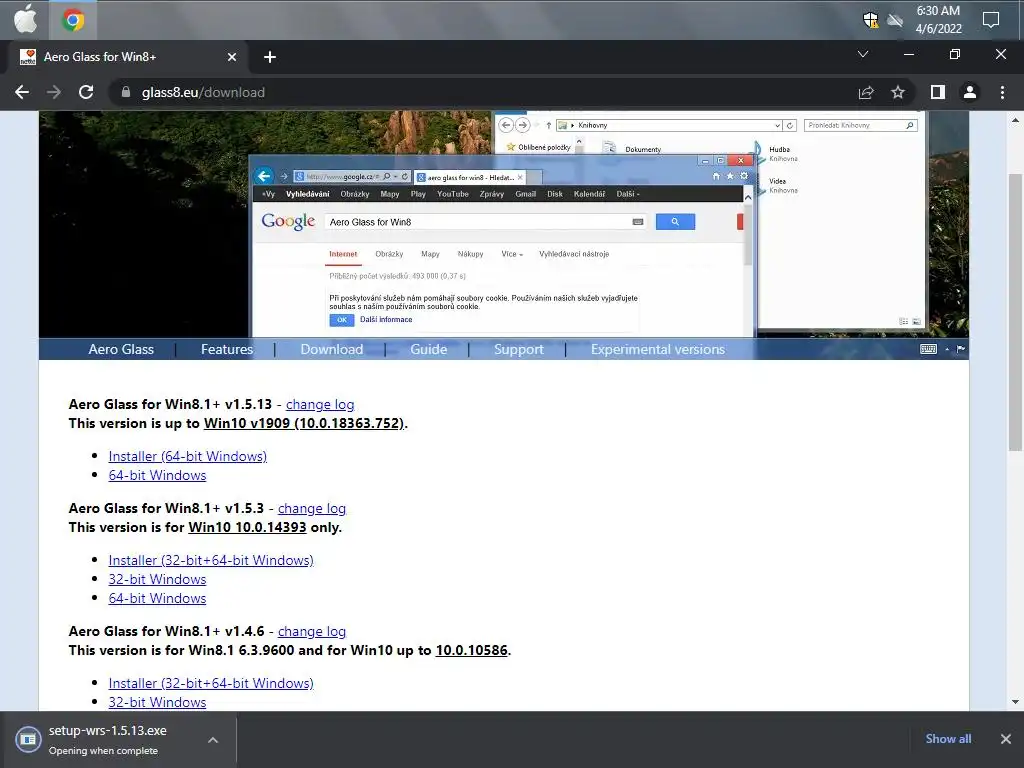Image resolution: width=1024 pixels, height=768 pixels.
Task: Click the blue OK button in the banner screenshot
Action: (342, 320)
